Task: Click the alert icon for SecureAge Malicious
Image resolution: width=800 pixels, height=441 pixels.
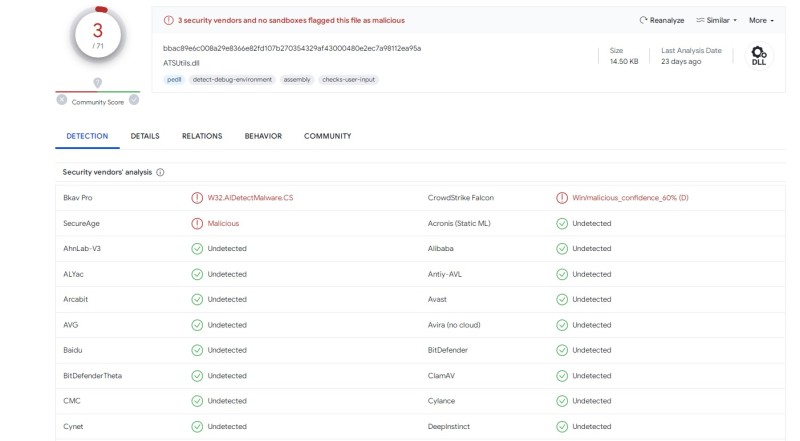Action: click(197, 223)
